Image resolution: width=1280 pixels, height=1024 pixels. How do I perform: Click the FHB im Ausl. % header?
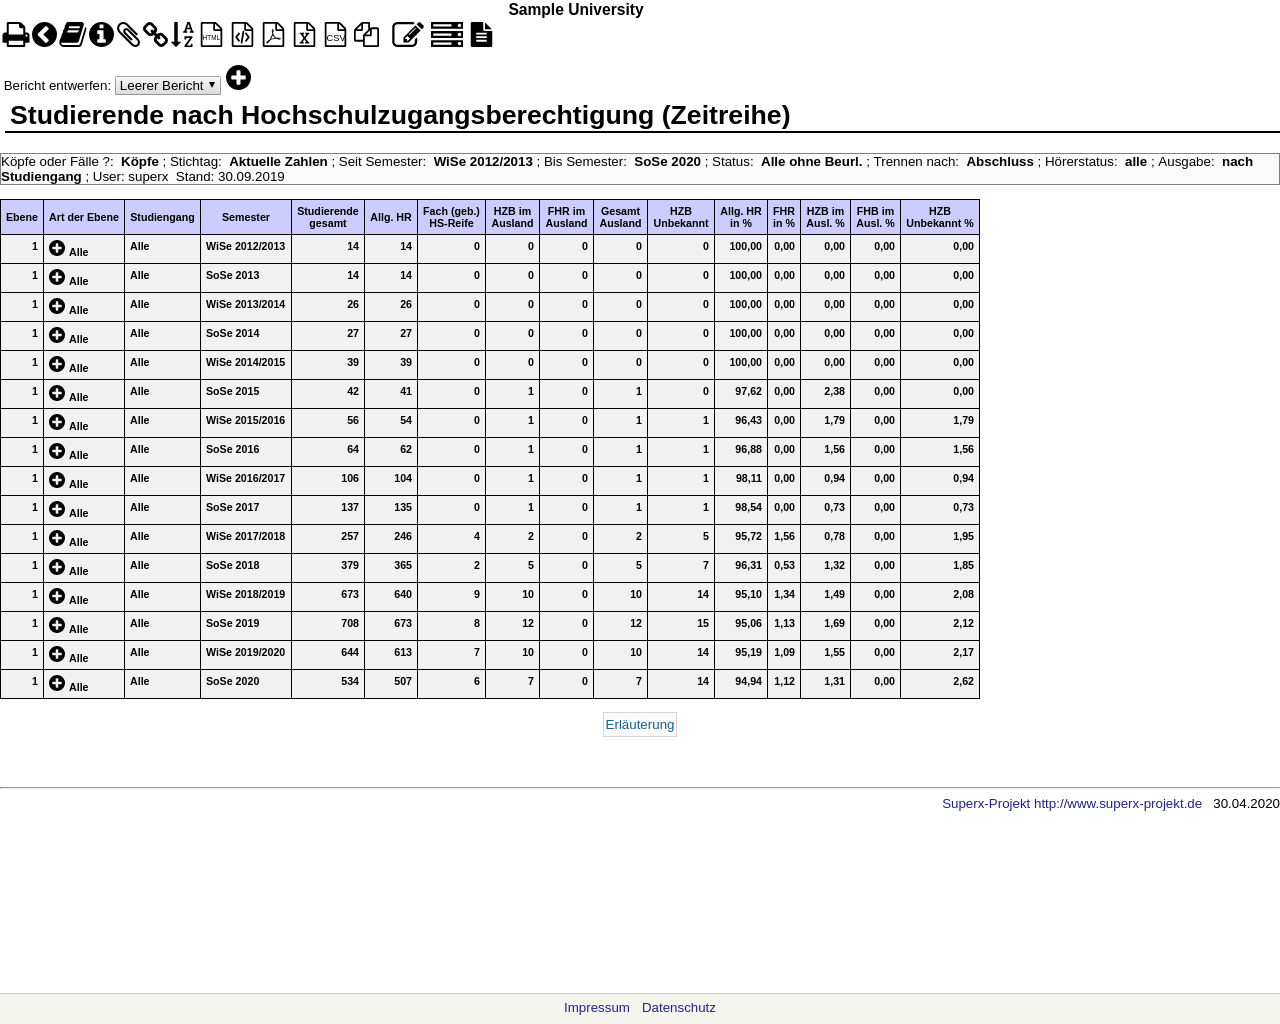(875, 217)
